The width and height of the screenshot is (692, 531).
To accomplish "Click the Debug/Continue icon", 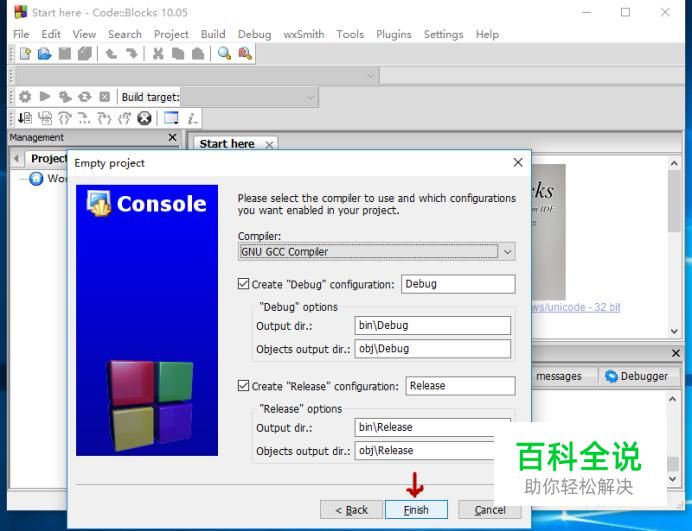I will 25,118.
